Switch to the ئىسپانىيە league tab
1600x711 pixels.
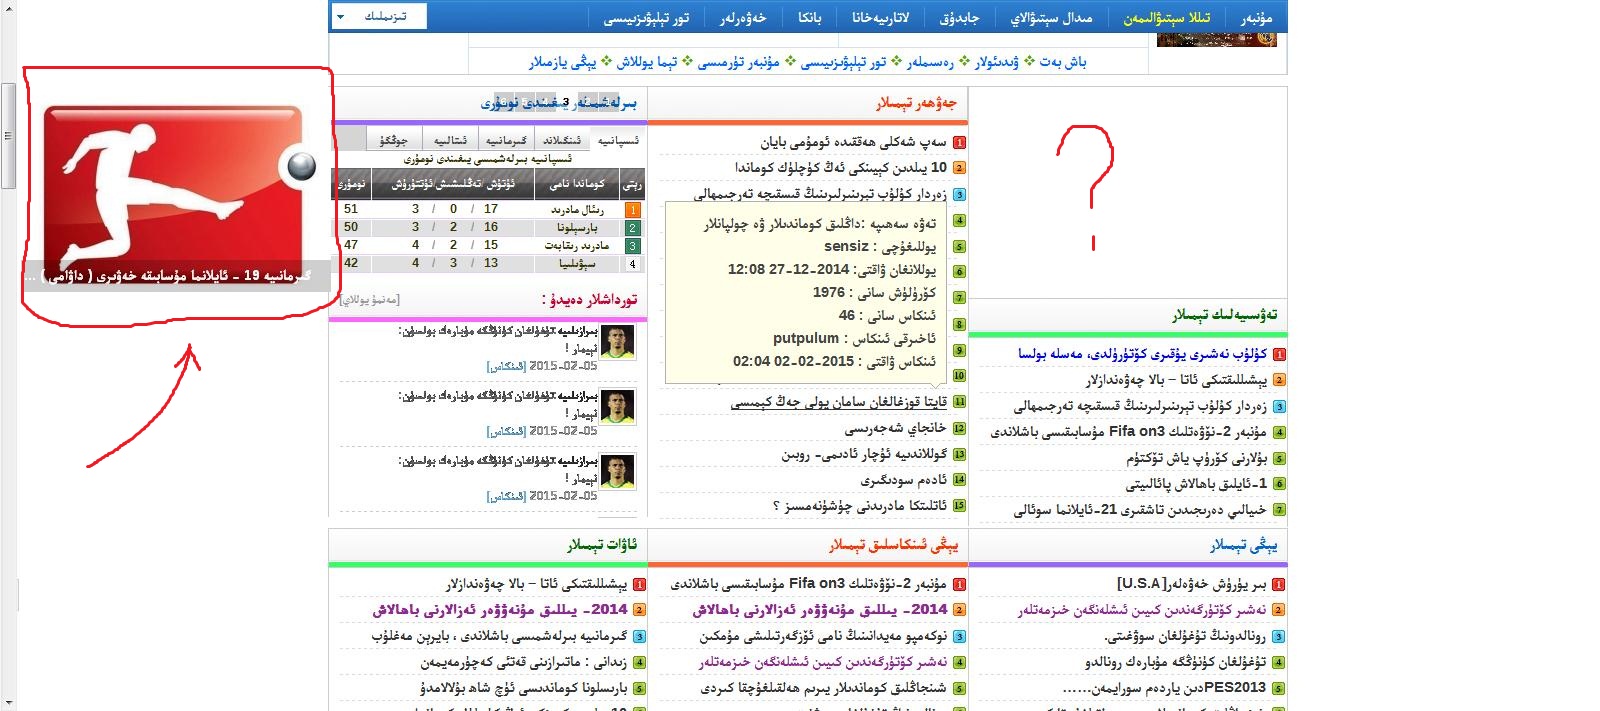(618, 141)
